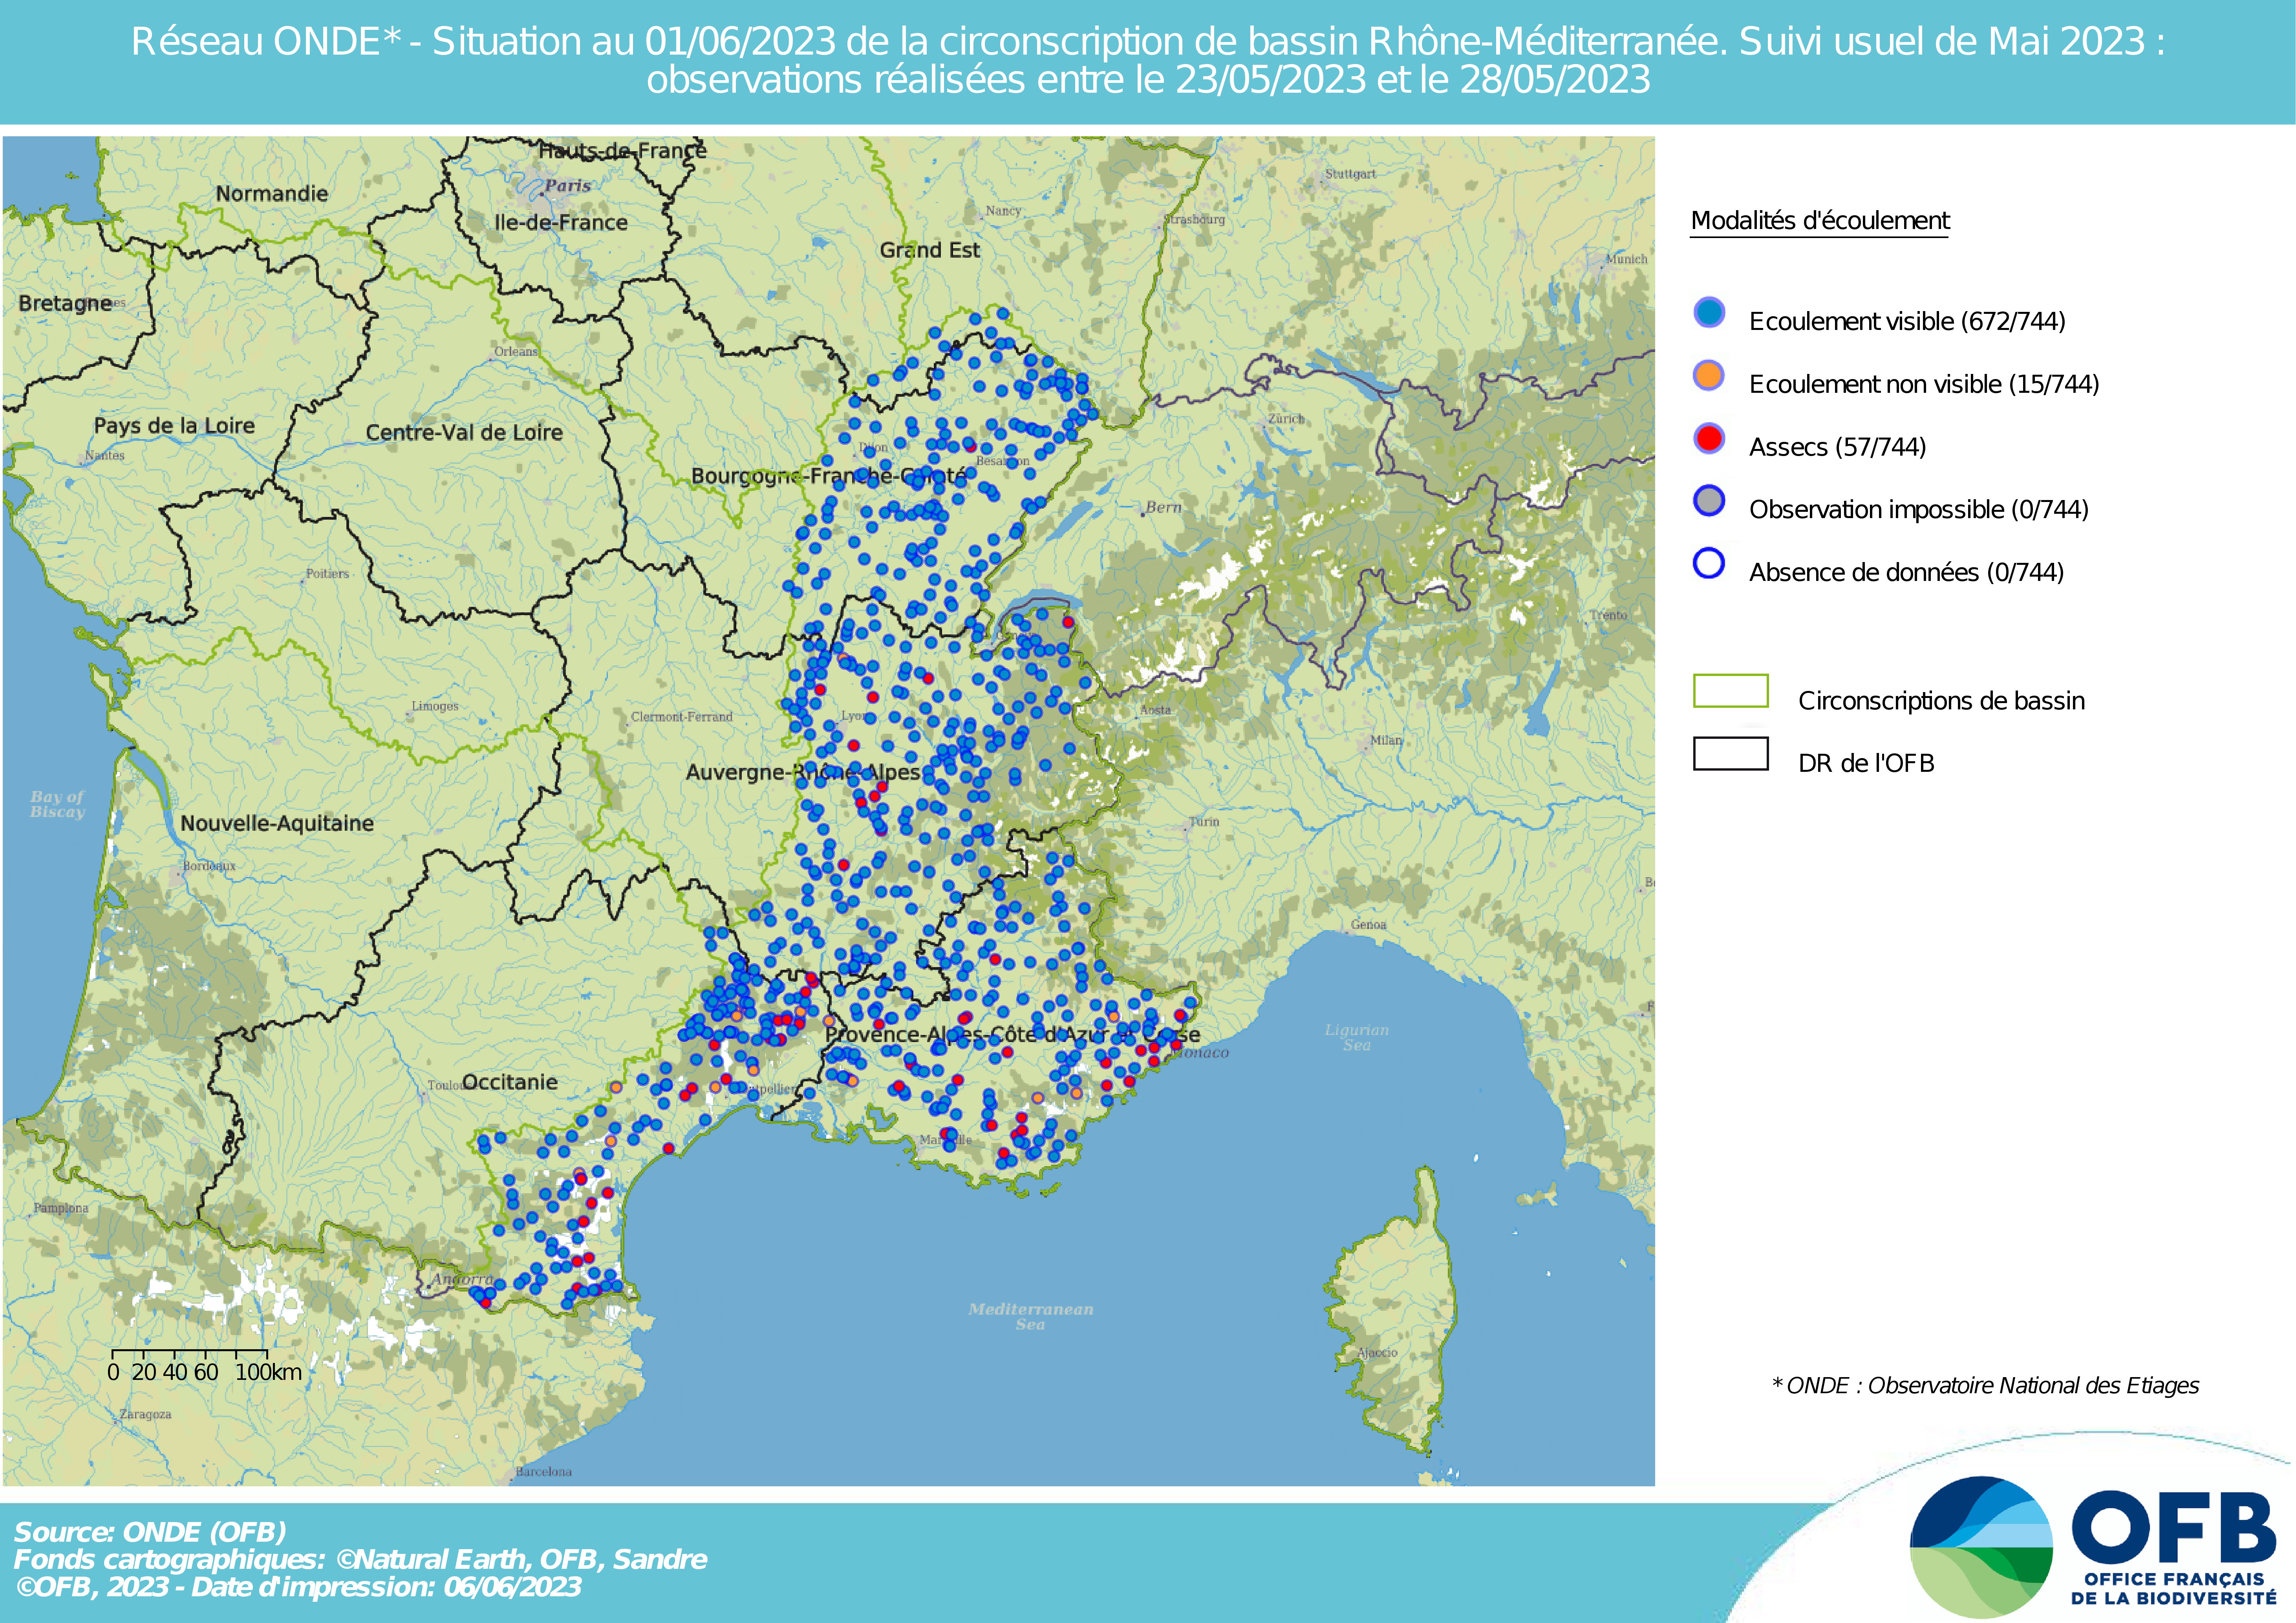Click the 'Bay of Biscay' label
Screen dimensions: 2296x1623
tap(57, 805)
